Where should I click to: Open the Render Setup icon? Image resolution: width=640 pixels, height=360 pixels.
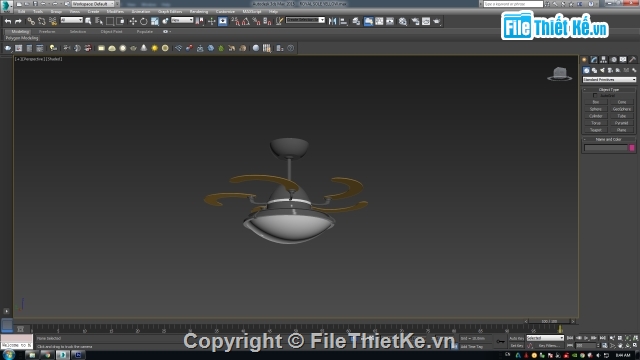pos(416,21)
